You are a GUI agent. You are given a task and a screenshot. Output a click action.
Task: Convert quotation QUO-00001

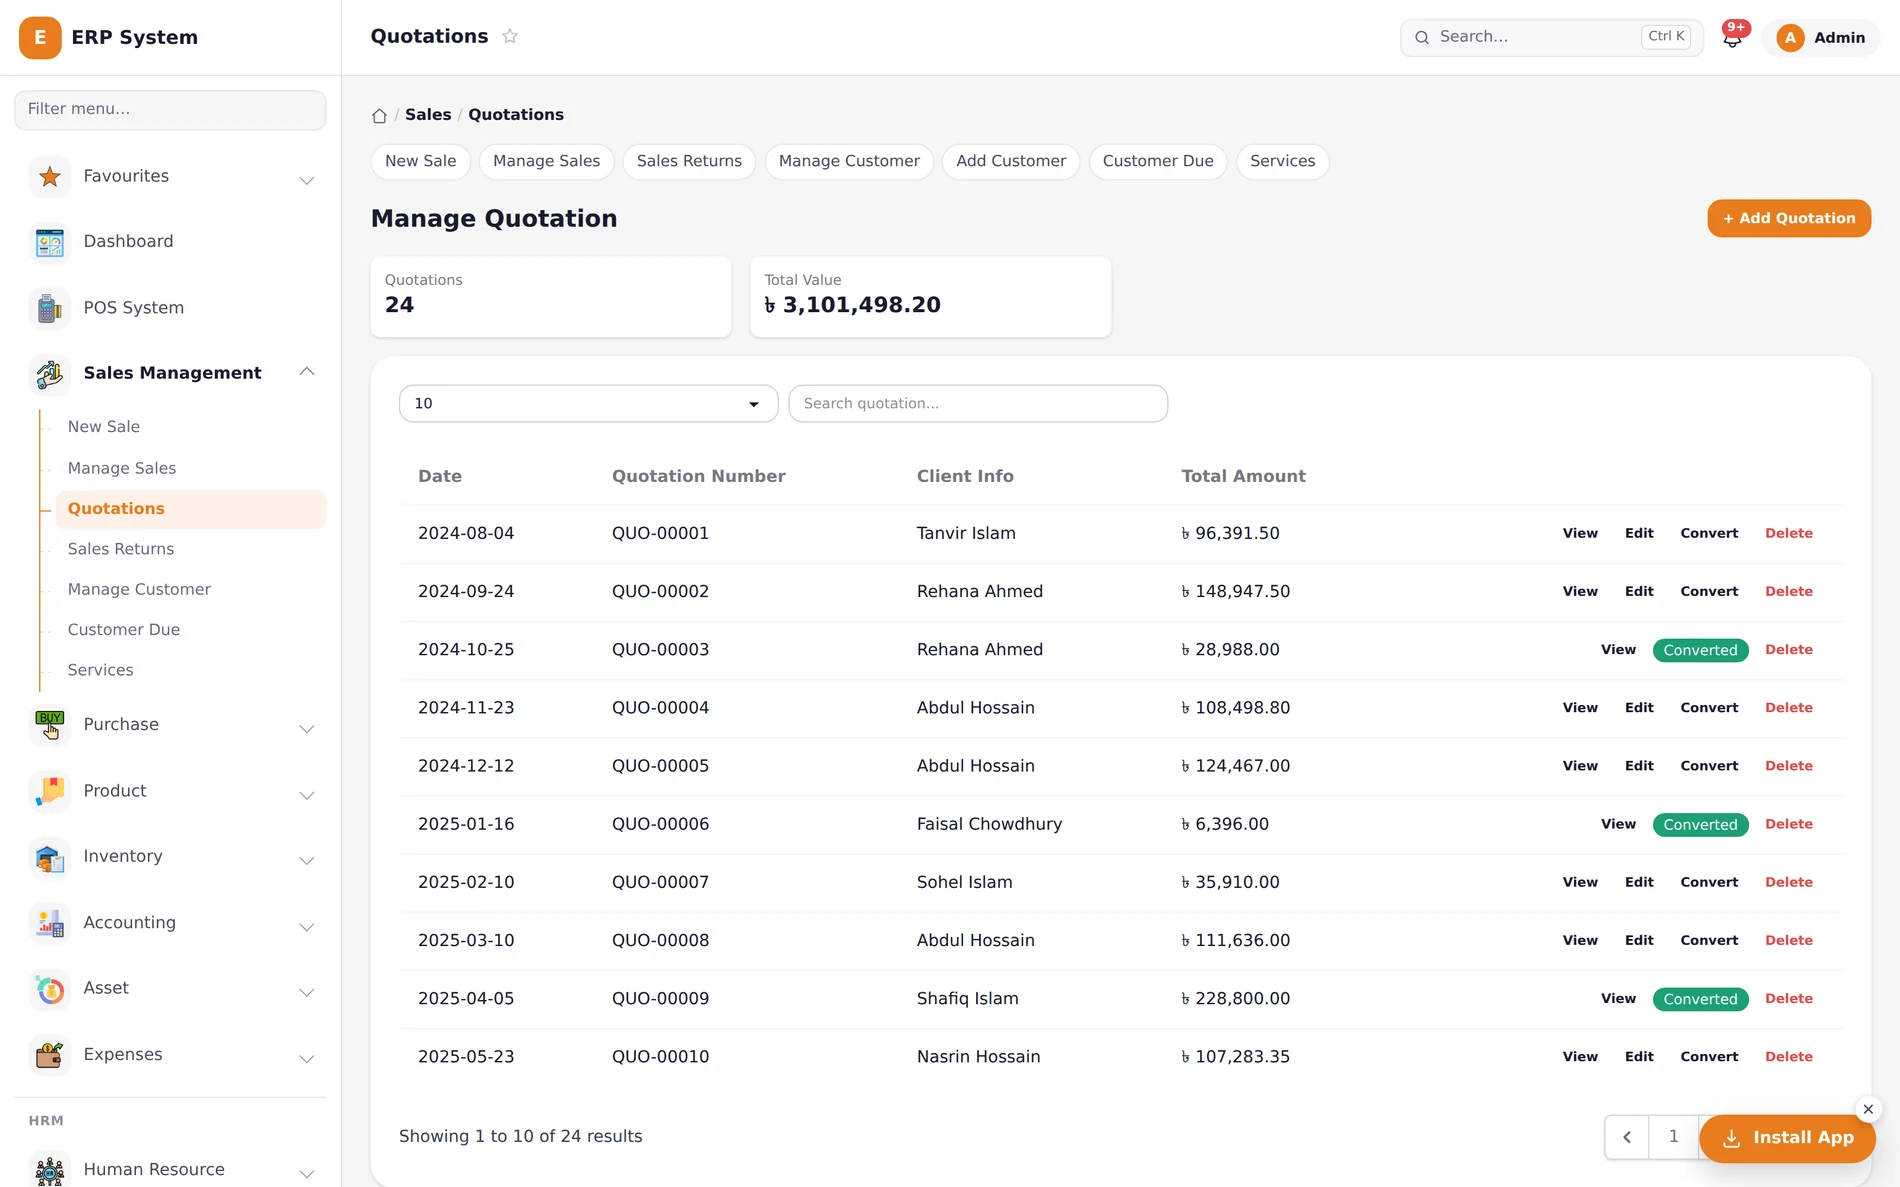pos(1709,534)
